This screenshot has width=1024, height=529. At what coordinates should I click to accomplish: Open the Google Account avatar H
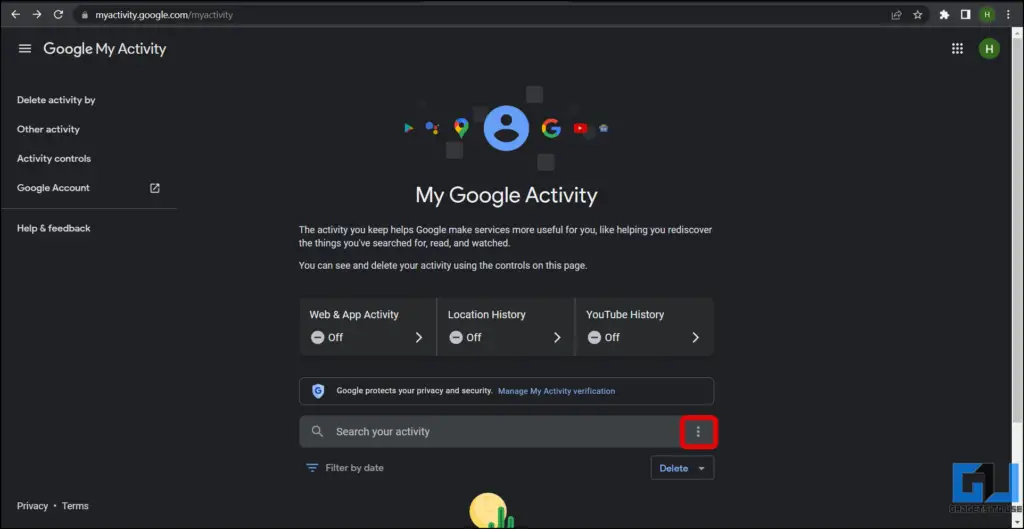(989, 48)
